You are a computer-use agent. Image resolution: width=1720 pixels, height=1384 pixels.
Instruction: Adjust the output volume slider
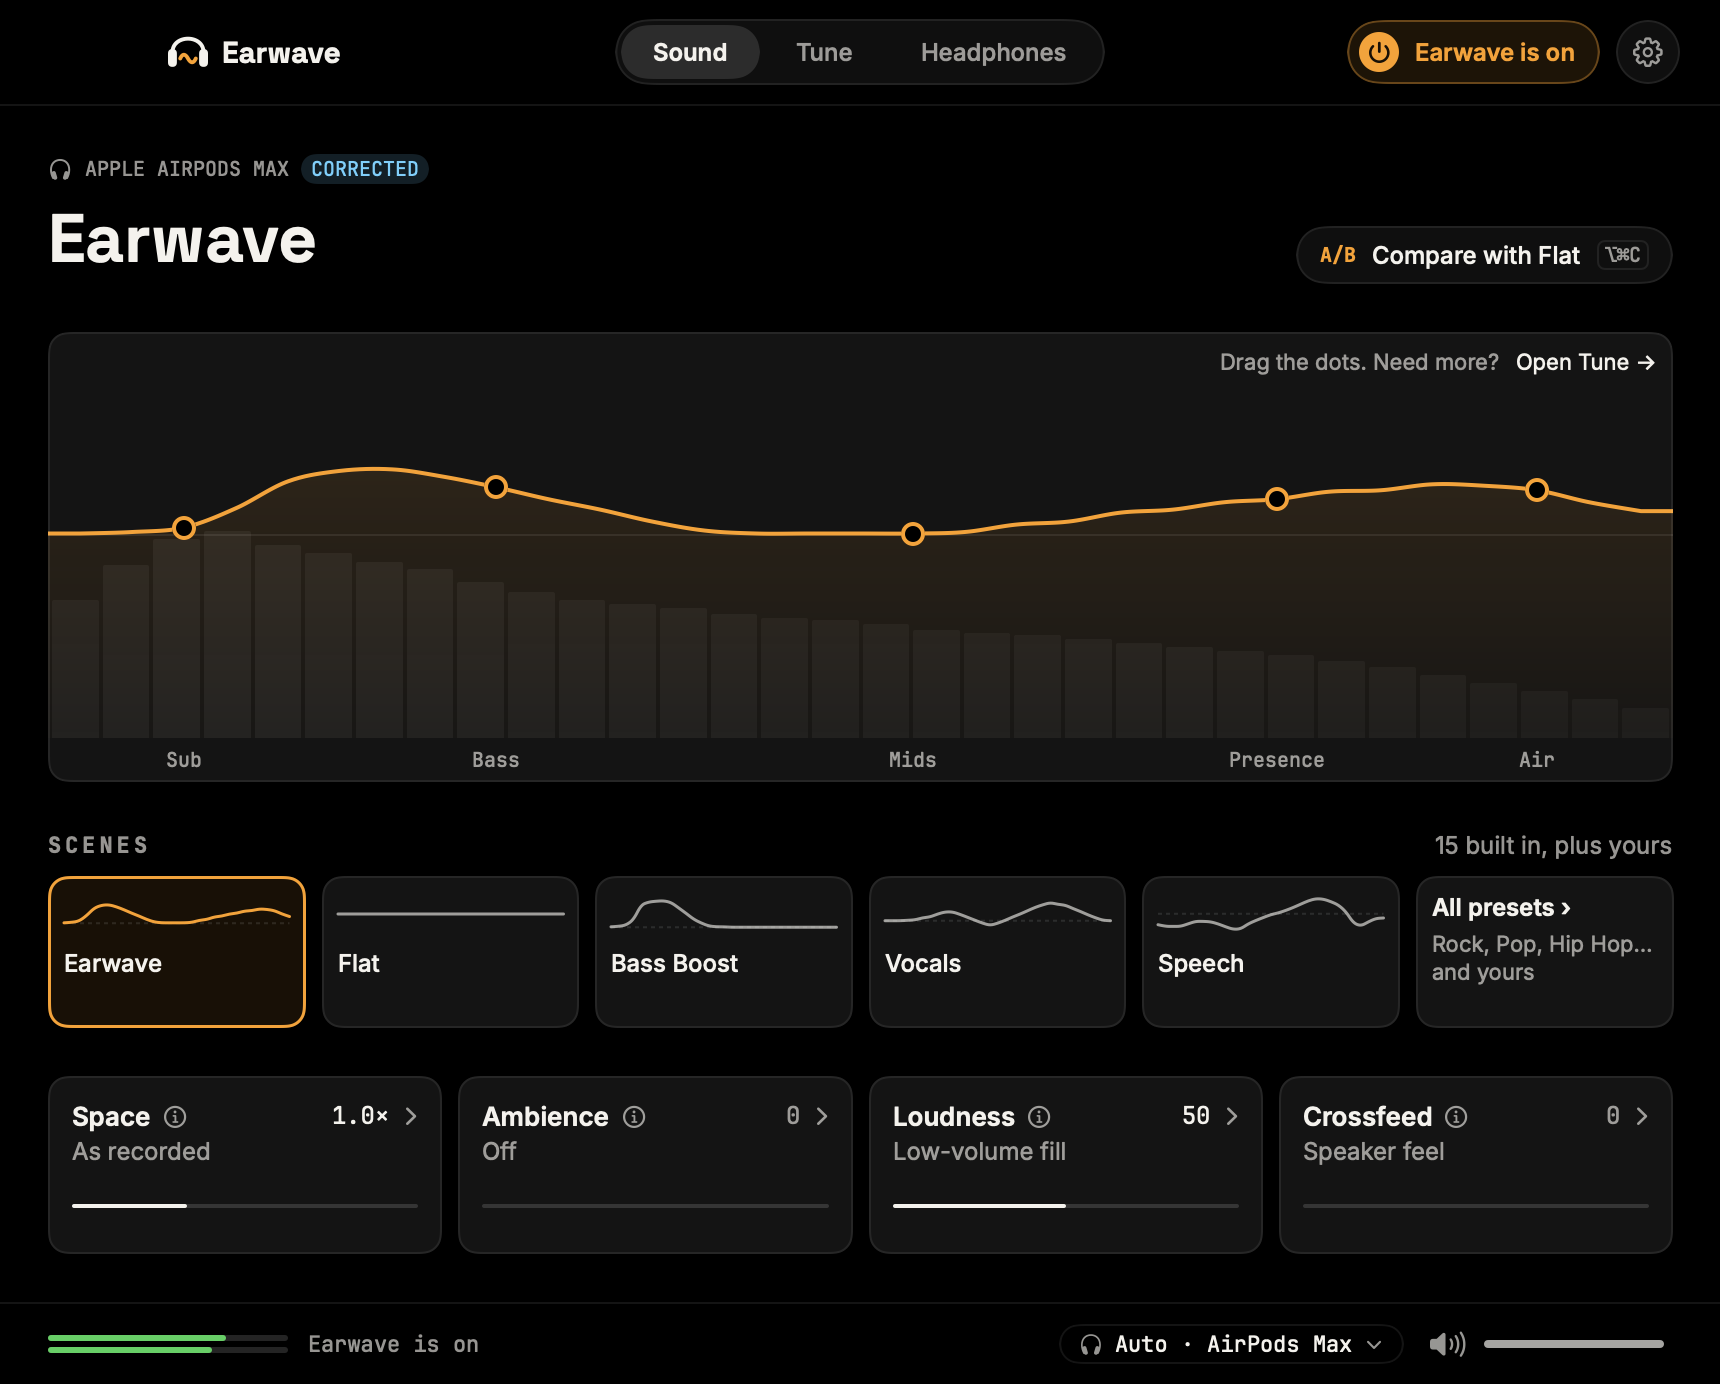[1574, 1344]
